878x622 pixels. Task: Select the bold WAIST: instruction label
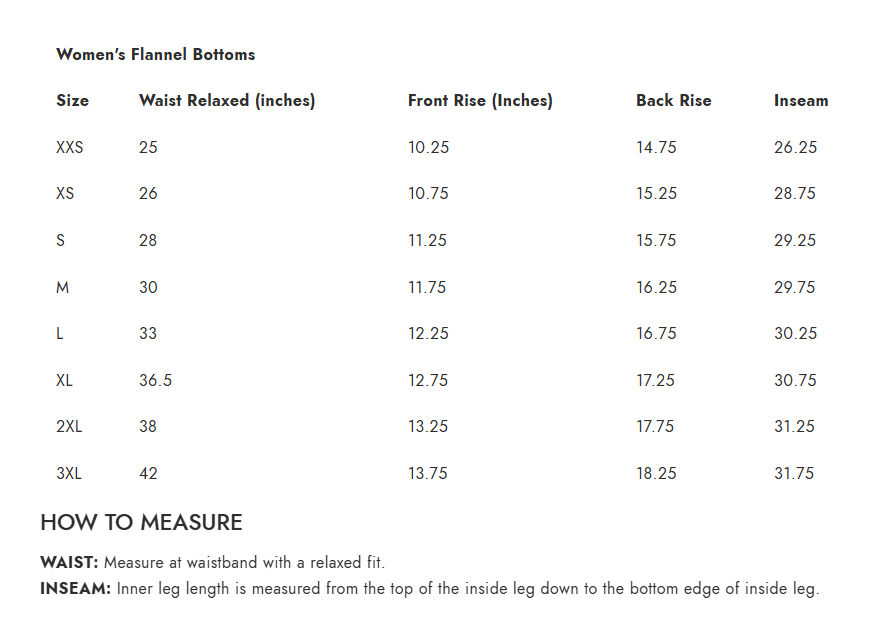point(69,562)
